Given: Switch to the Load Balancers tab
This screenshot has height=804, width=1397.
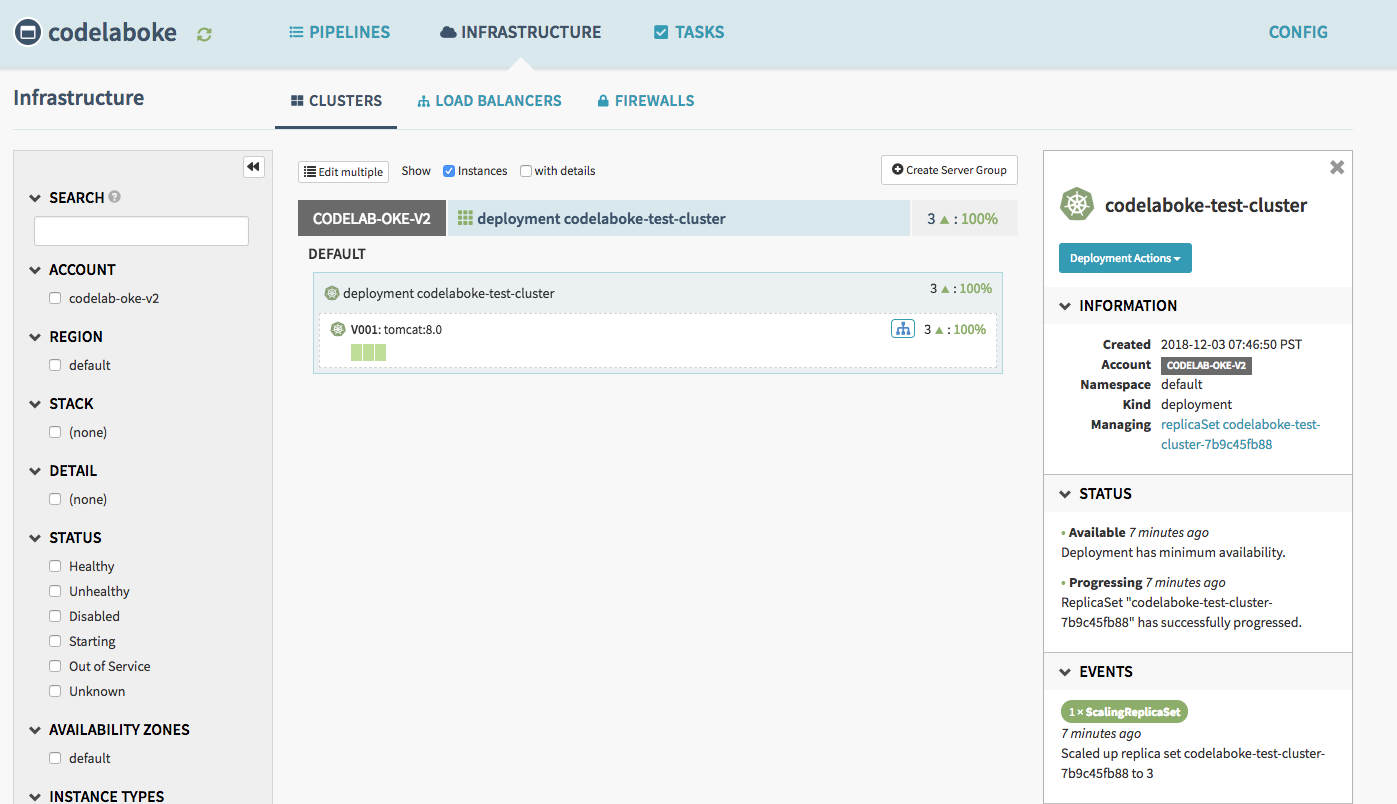Looking at the screenshot, I should click(489, 101).
